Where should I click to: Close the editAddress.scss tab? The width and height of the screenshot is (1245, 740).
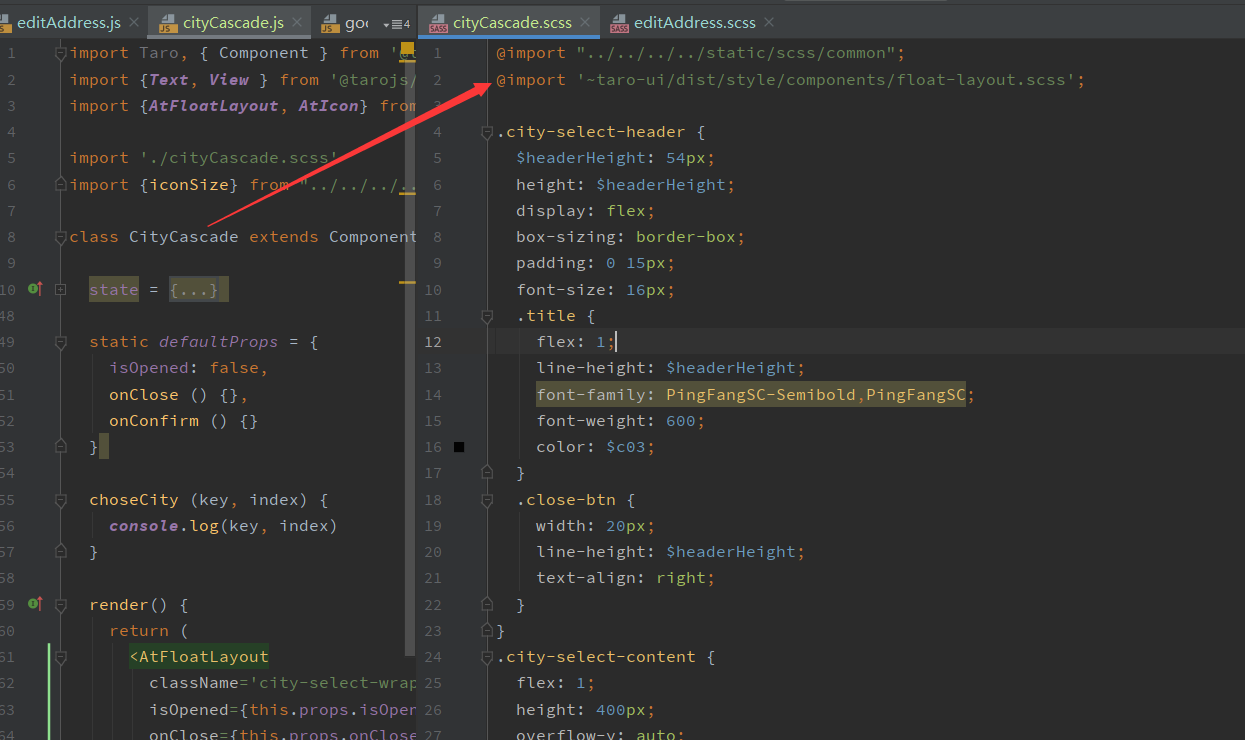pos(769,23)
